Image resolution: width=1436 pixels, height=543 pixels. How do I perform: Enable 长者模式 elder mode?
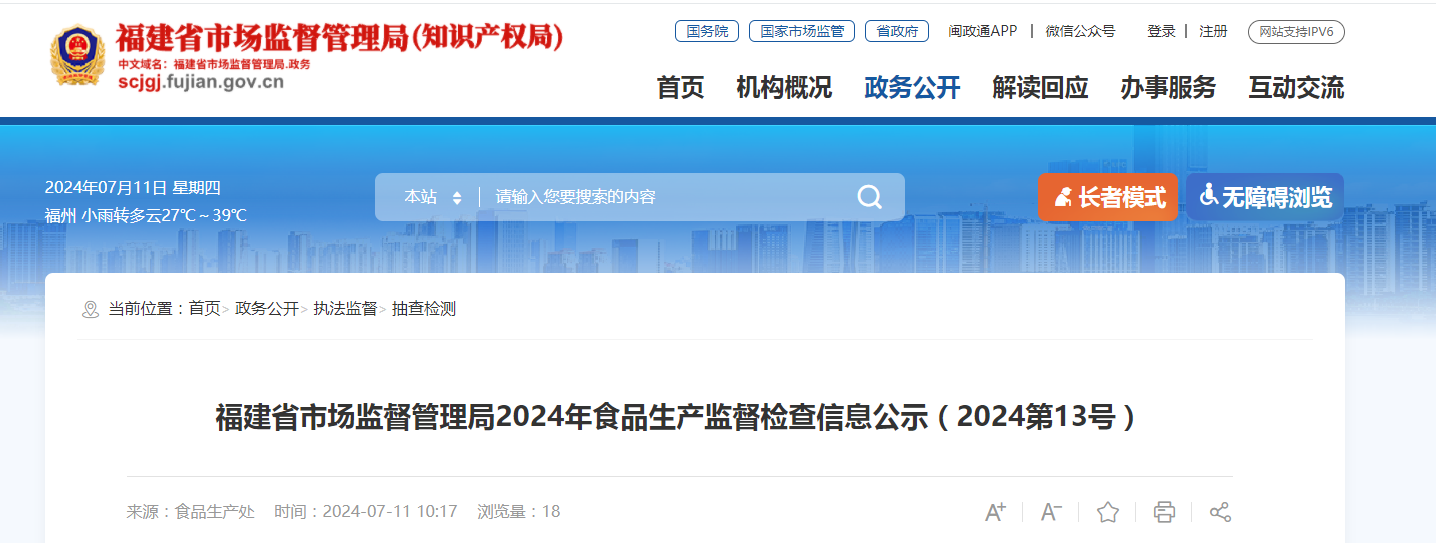[1107, 197]
